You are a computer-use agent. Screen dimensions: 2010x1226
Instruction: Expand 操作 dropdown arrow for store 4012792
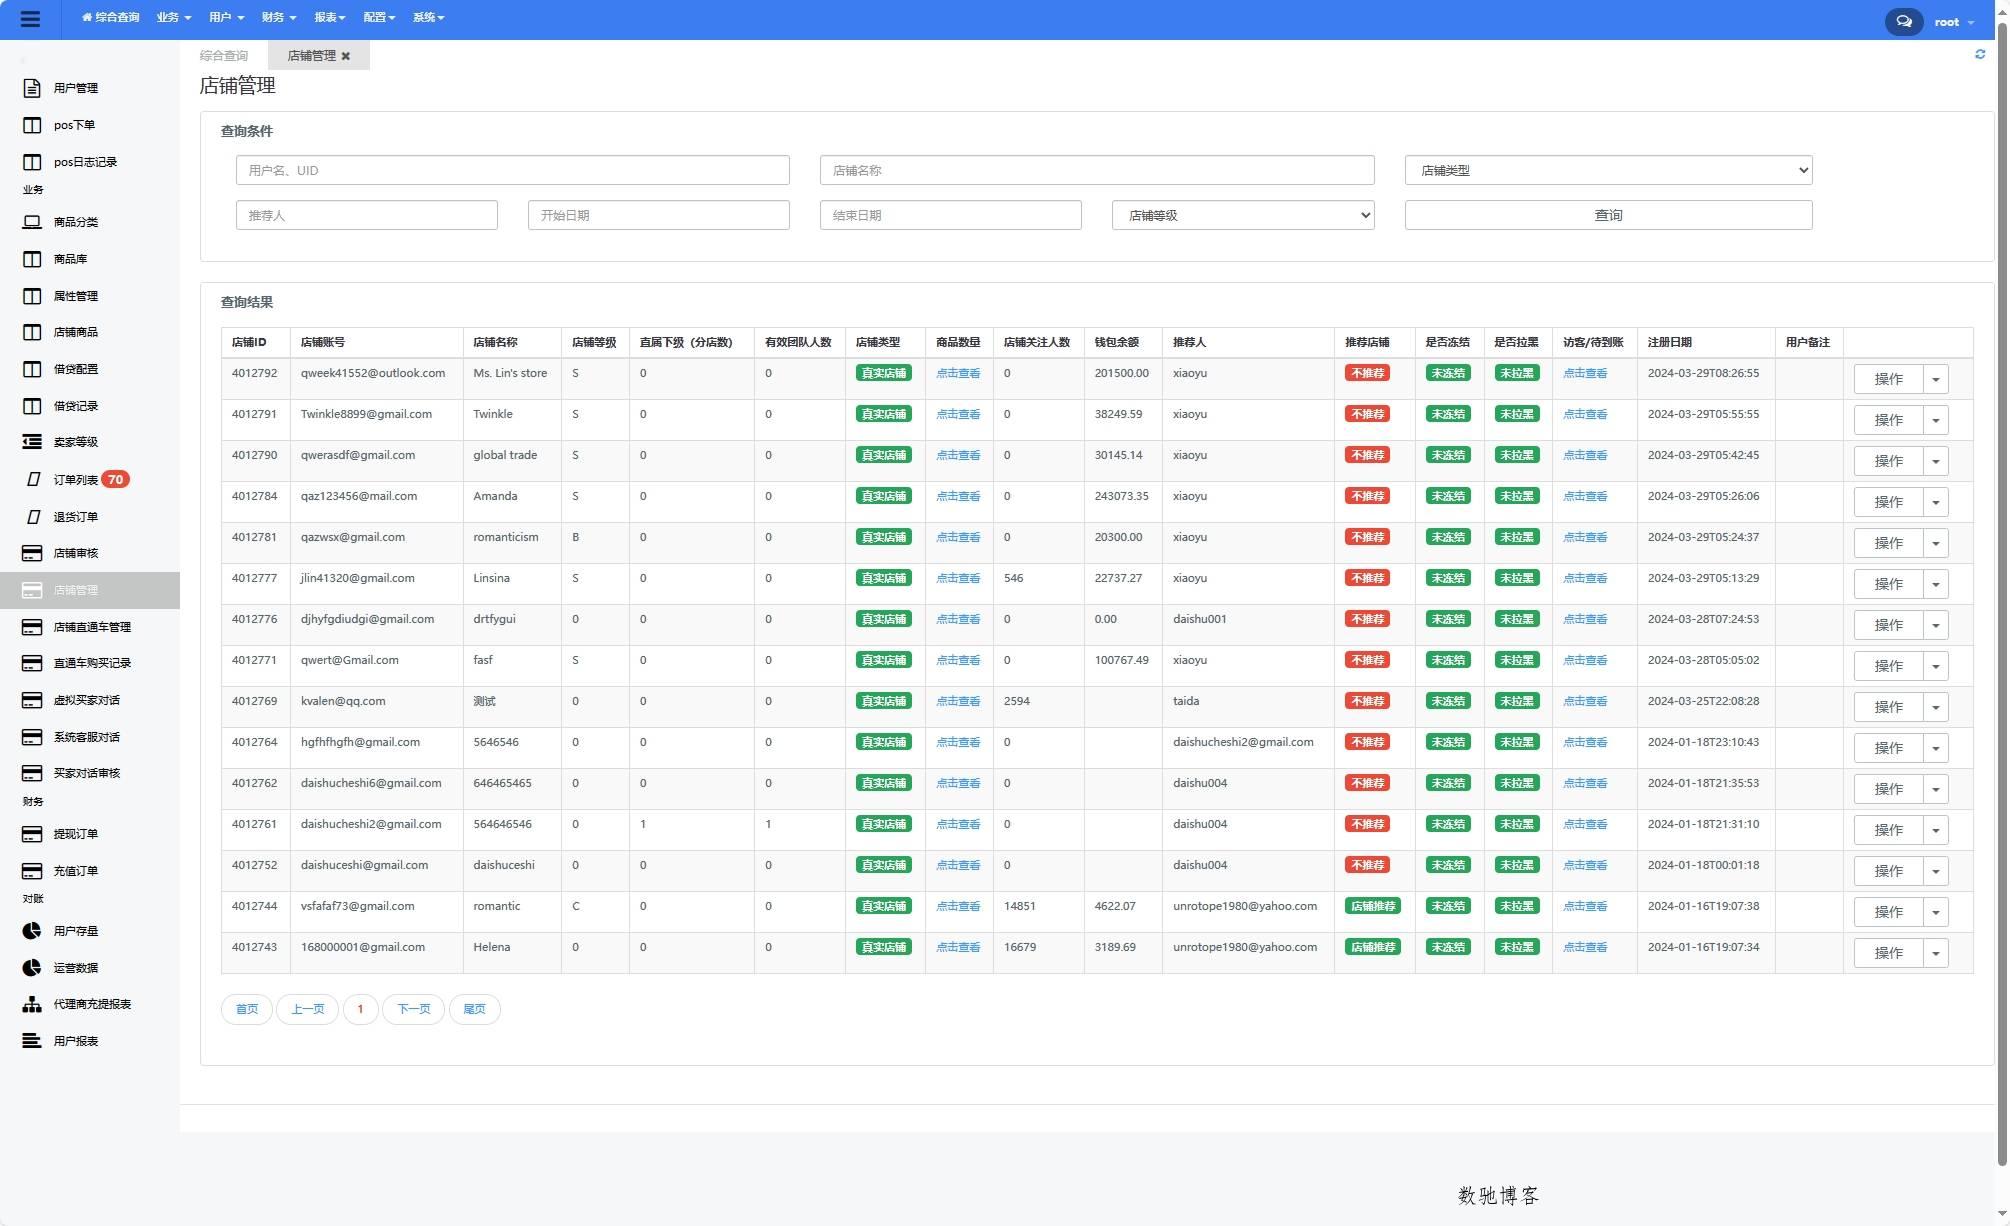coord(1936,379)
